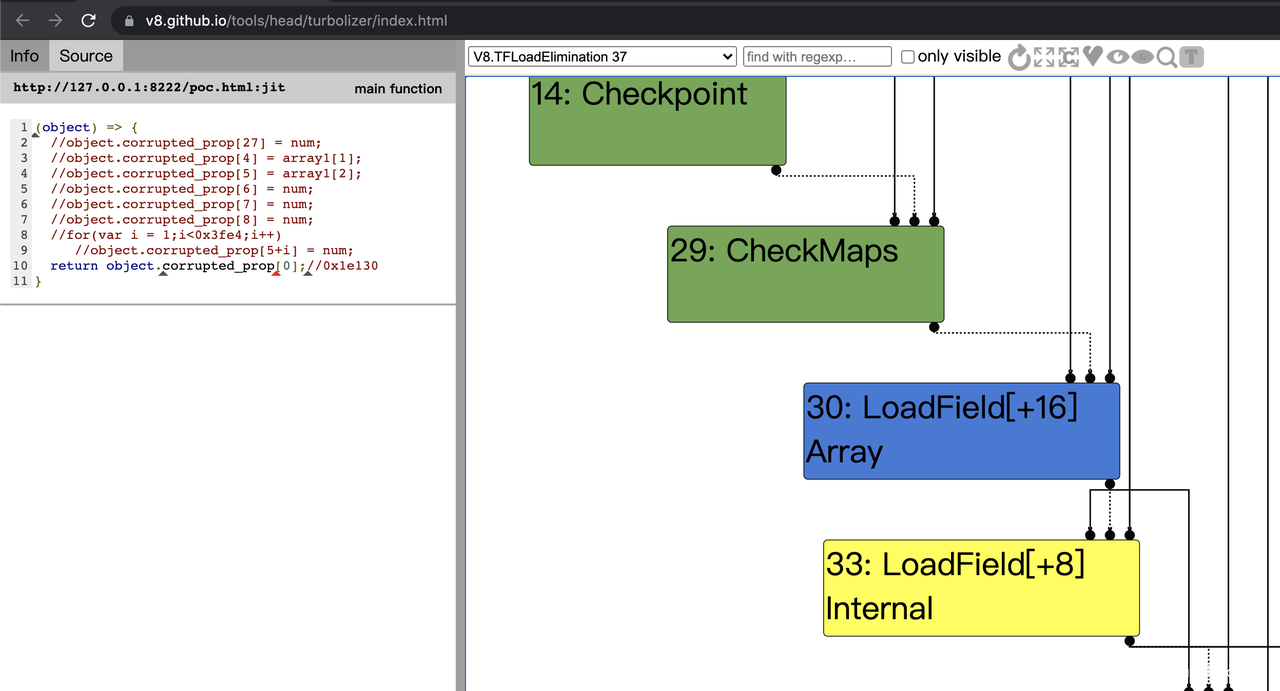Switch to the Info tab

(24, 56)
